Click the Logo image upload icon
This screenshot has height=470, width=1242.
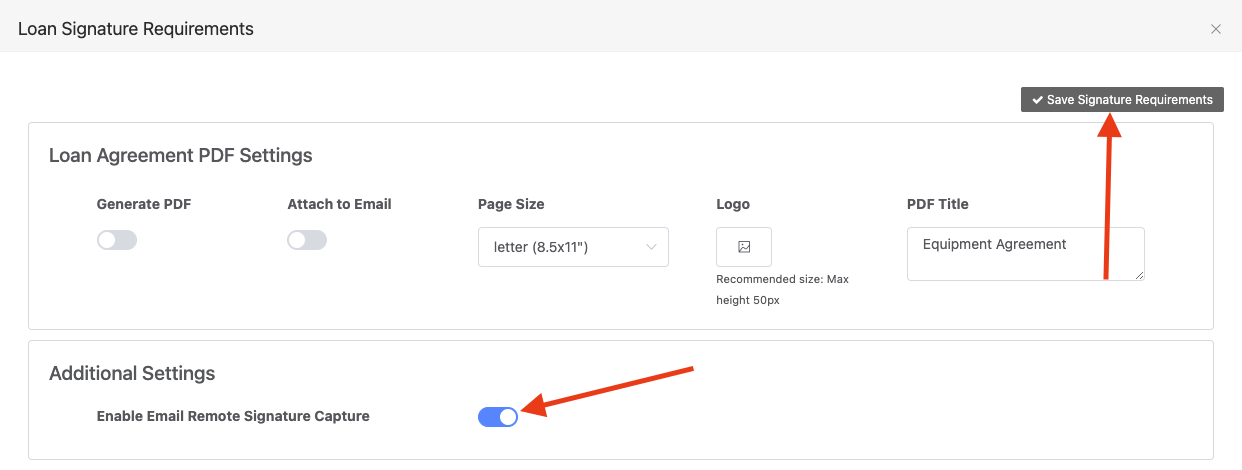(x=744, y=247)
